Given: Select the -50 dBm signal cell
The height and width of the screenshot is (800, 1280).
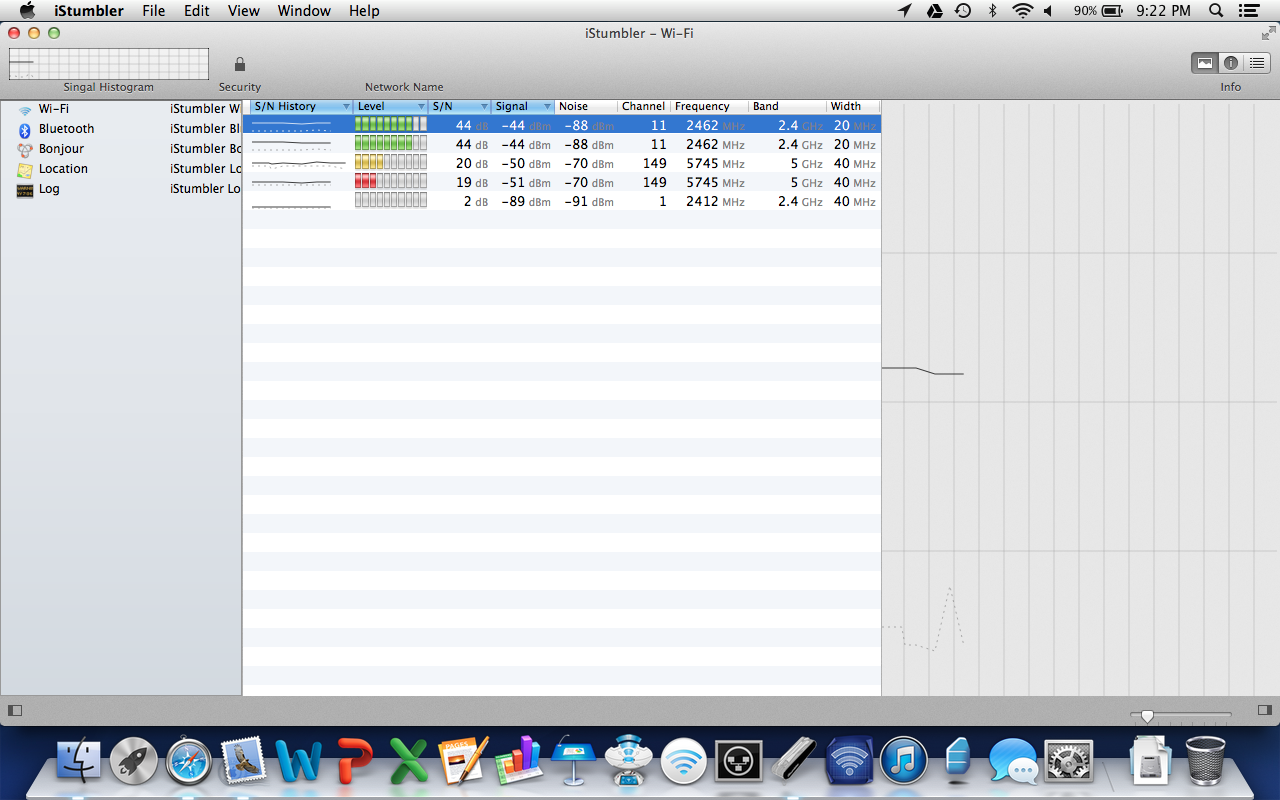Looking at the screenshot, I should coord(526,163).
